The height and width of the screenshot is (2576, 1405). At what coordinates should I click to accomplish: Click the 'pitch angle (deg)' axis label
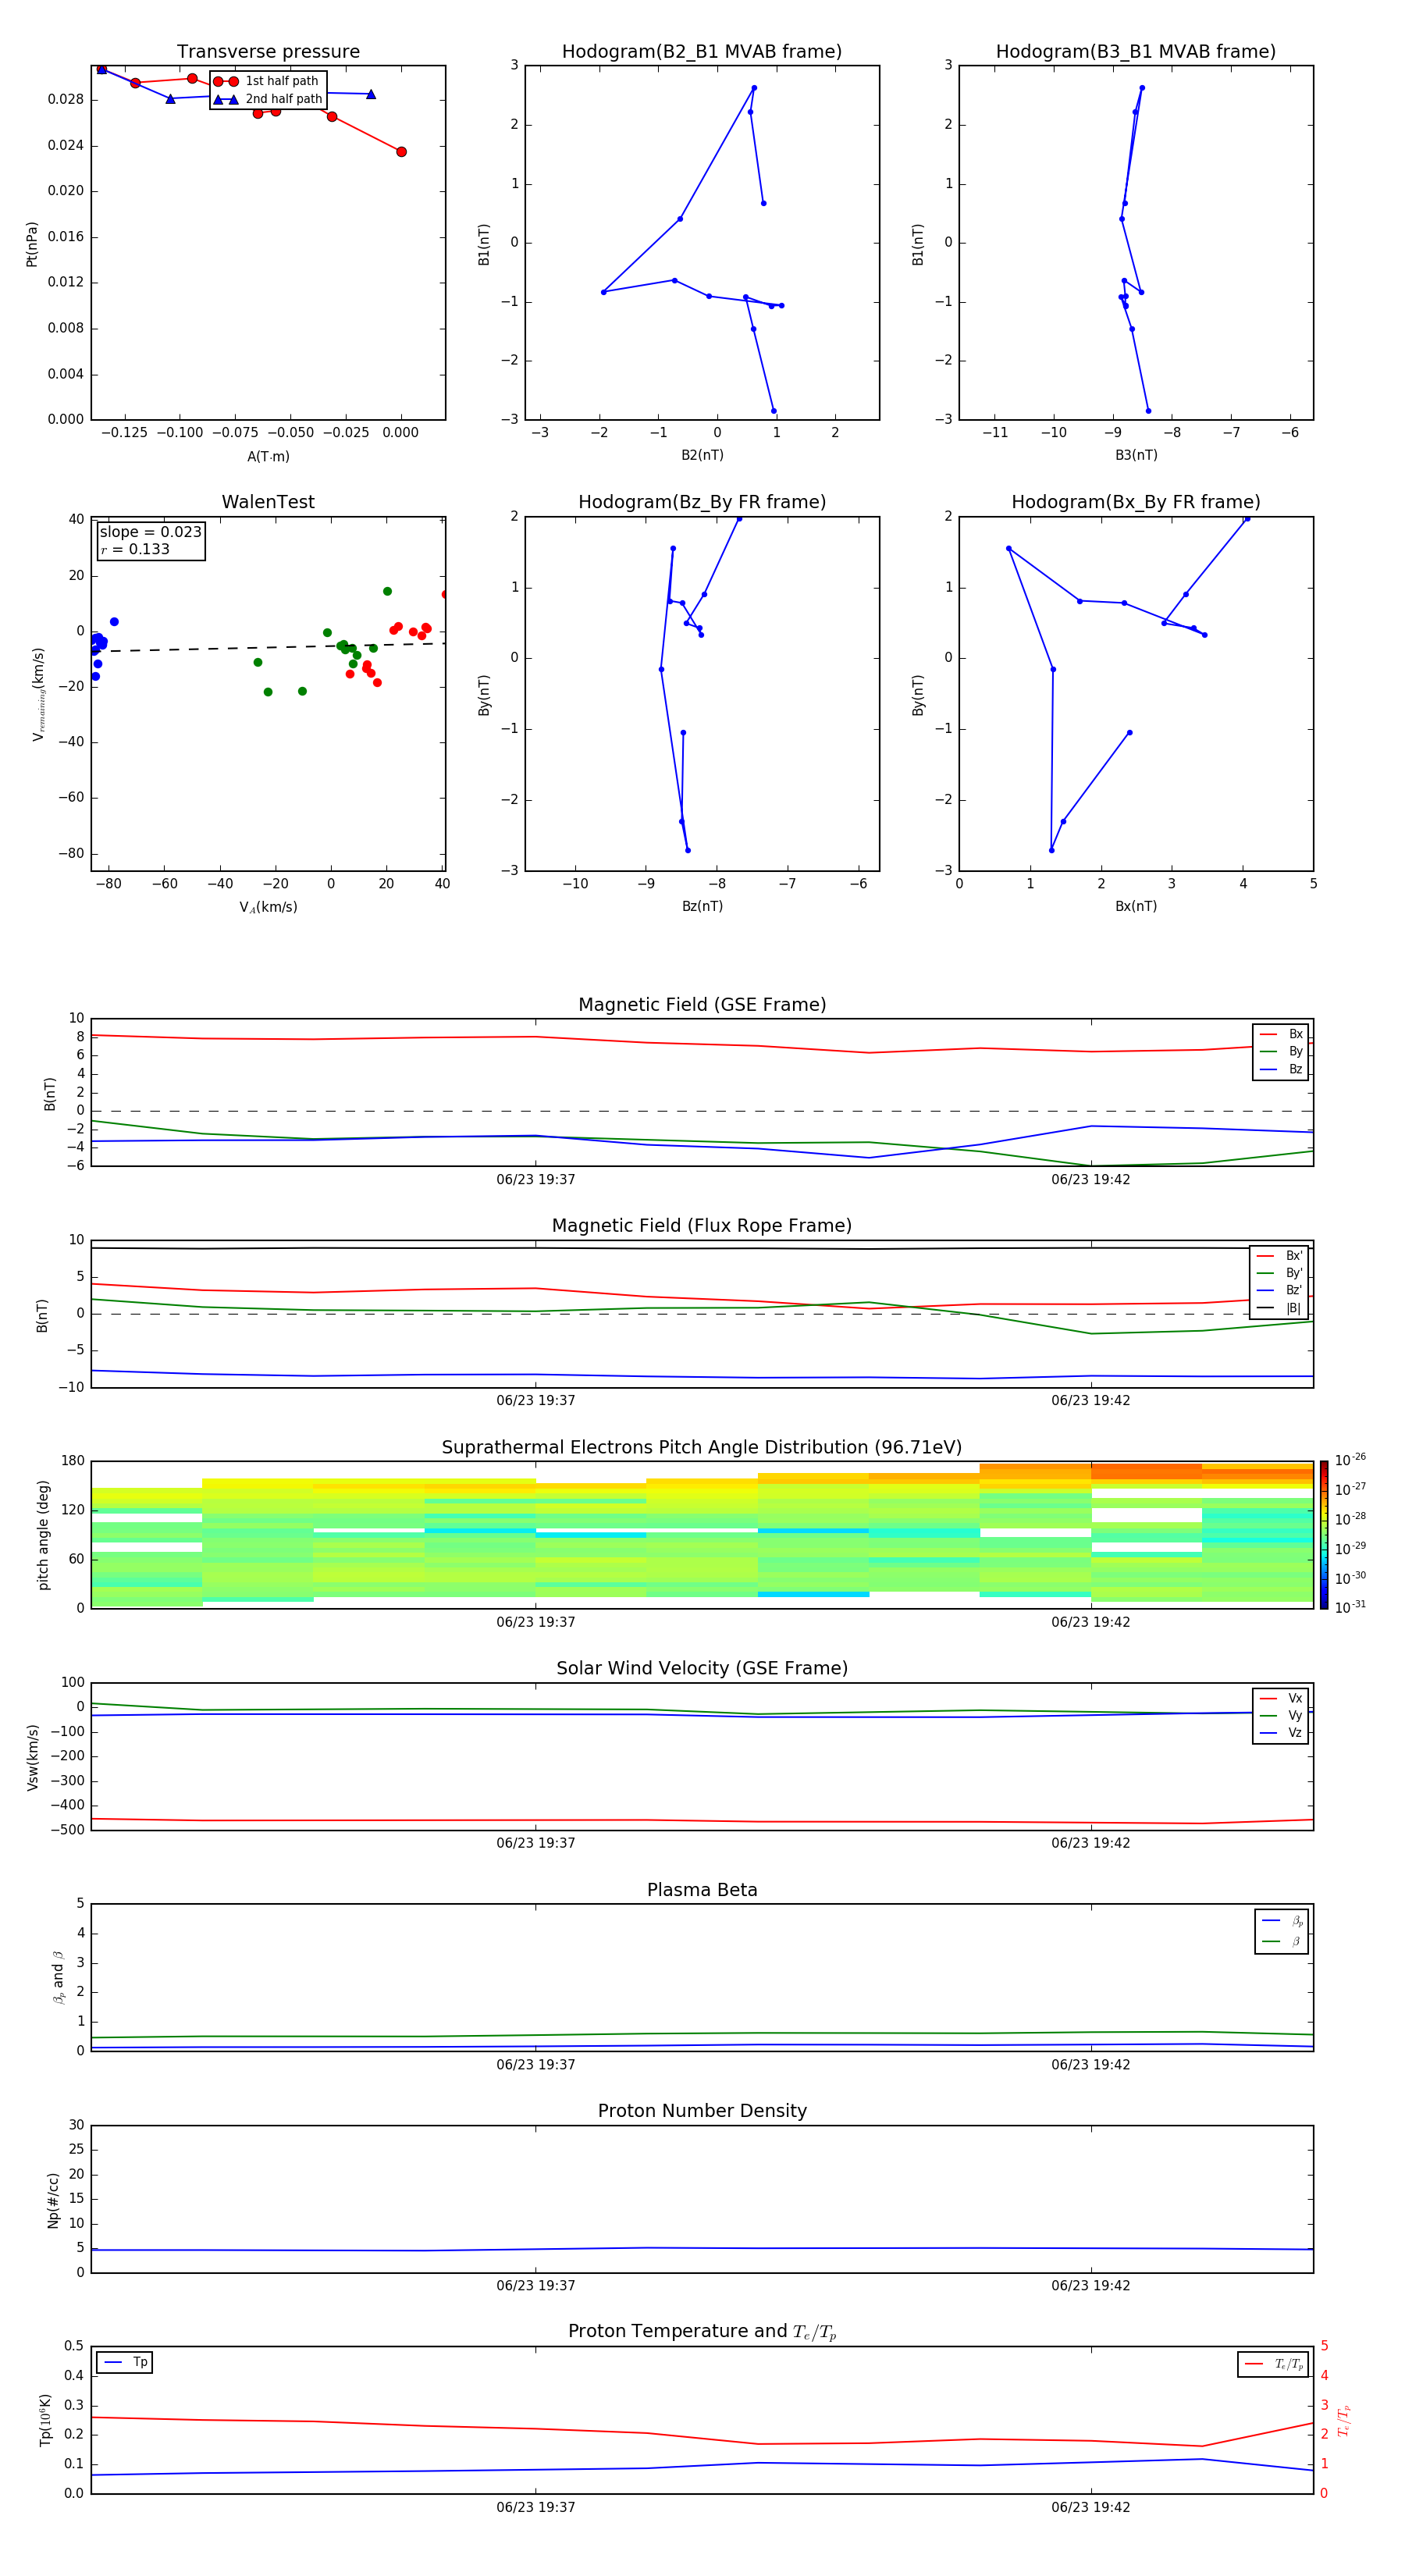43,1535
